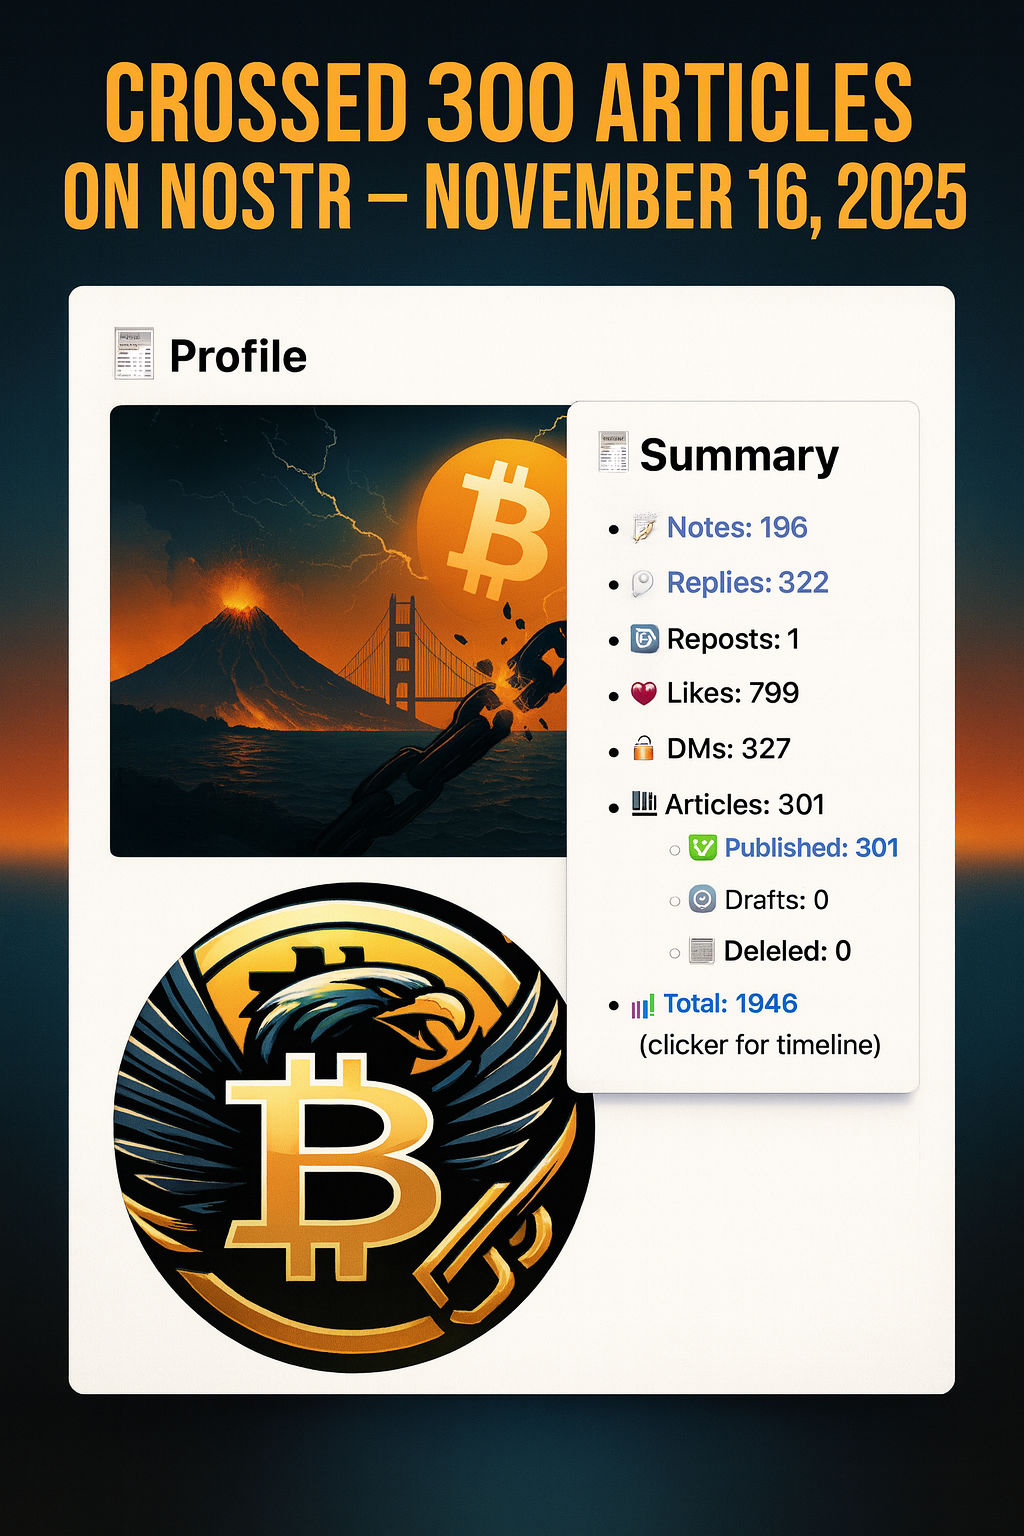
Task: Open the Notes: 196 link
Action: point(737,527)
